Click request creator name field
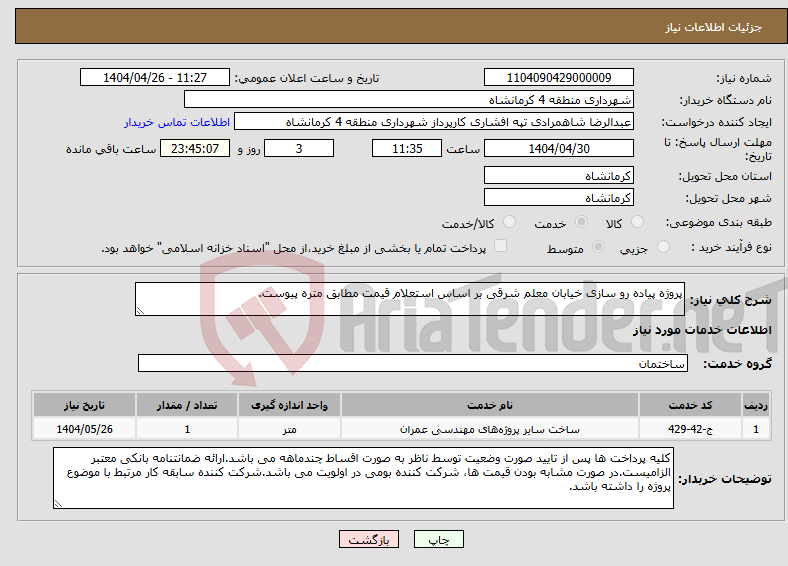Image resolution: width=788 pixels, height=566 pixels. [x=434, y=122]
